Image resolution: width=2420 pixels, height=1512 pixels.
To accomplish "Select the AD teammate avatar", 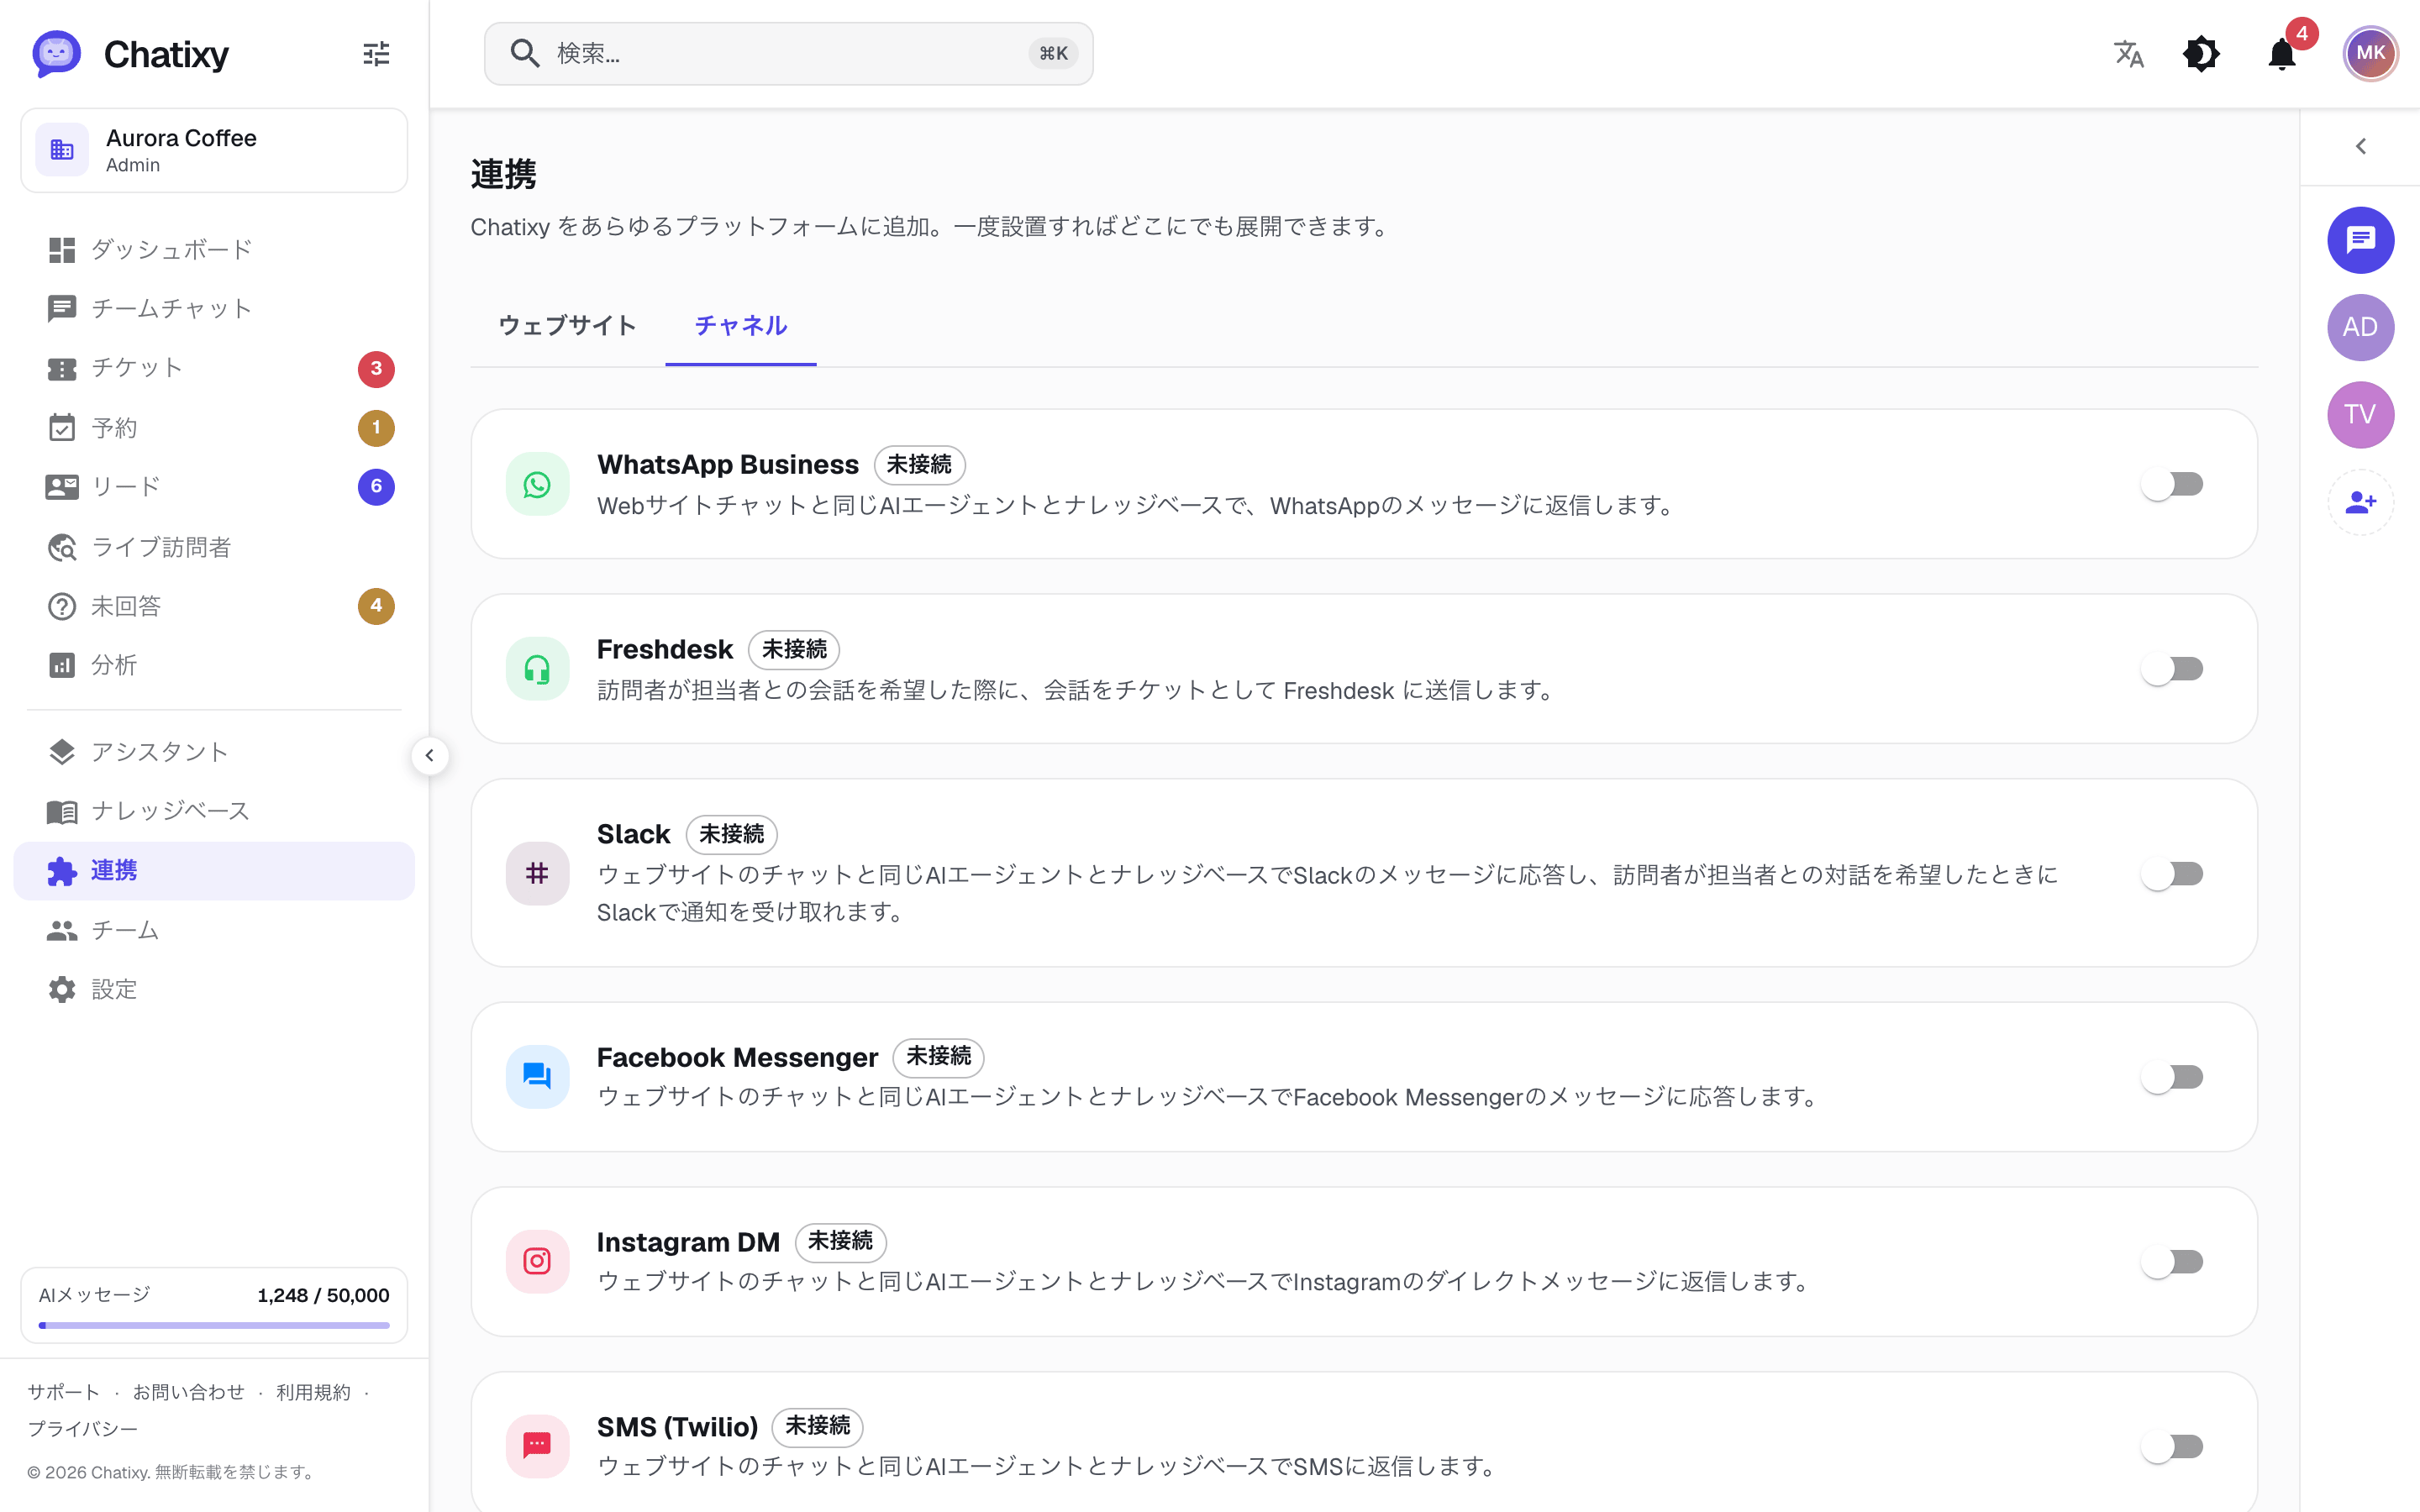I will (x=2360, y=327).
